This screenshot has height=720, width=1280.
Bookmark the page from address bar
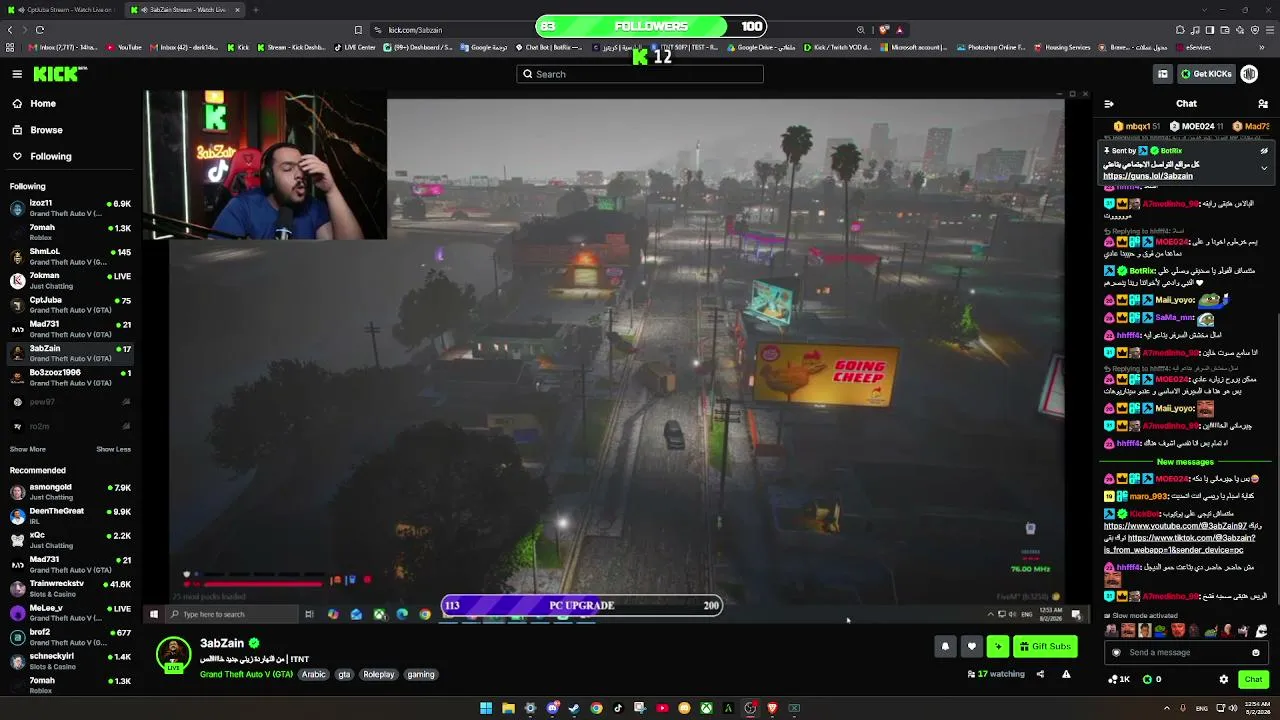point(358,30)
